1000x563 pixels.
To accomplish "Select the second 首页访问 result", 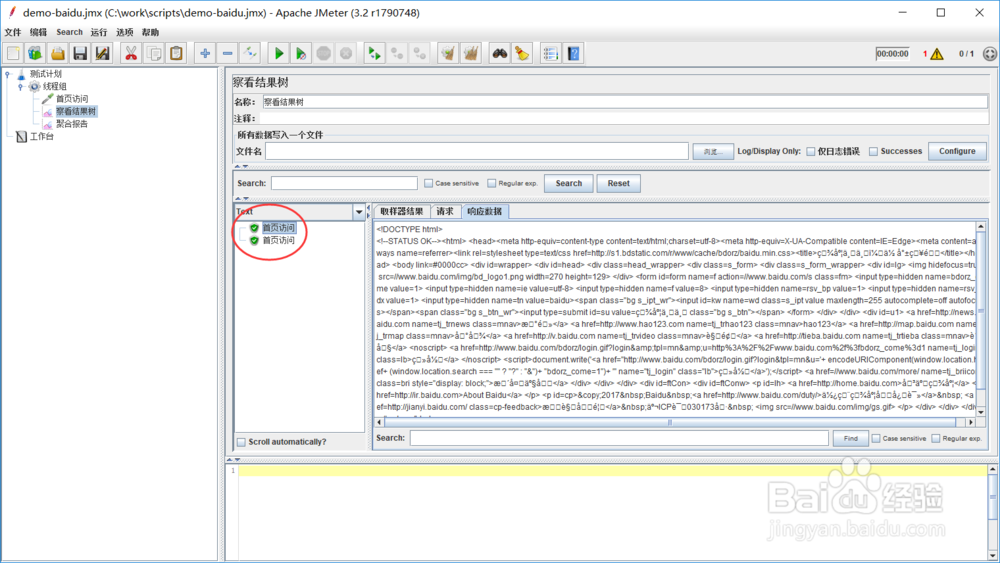I will coord(279,240).
